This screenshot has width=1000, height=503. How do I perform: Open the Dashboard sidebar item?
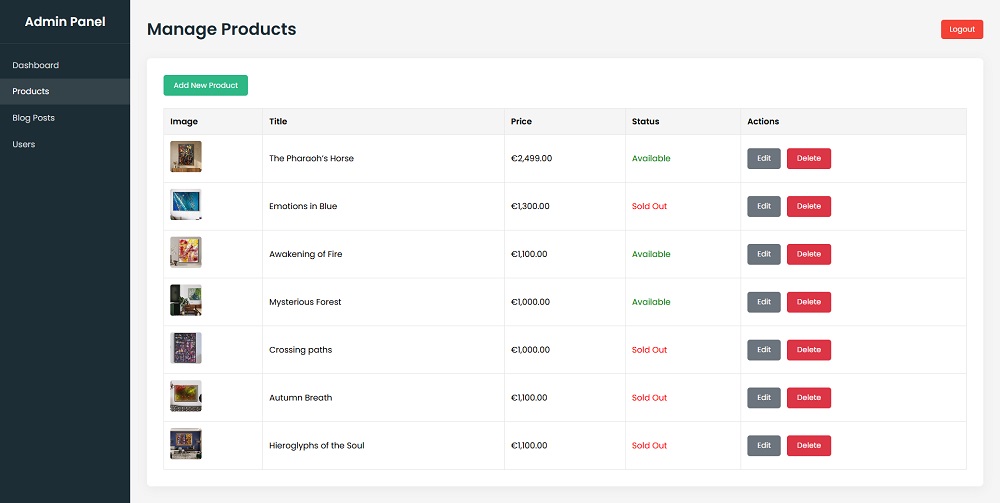pyautogui.click(x=36, y=65)
